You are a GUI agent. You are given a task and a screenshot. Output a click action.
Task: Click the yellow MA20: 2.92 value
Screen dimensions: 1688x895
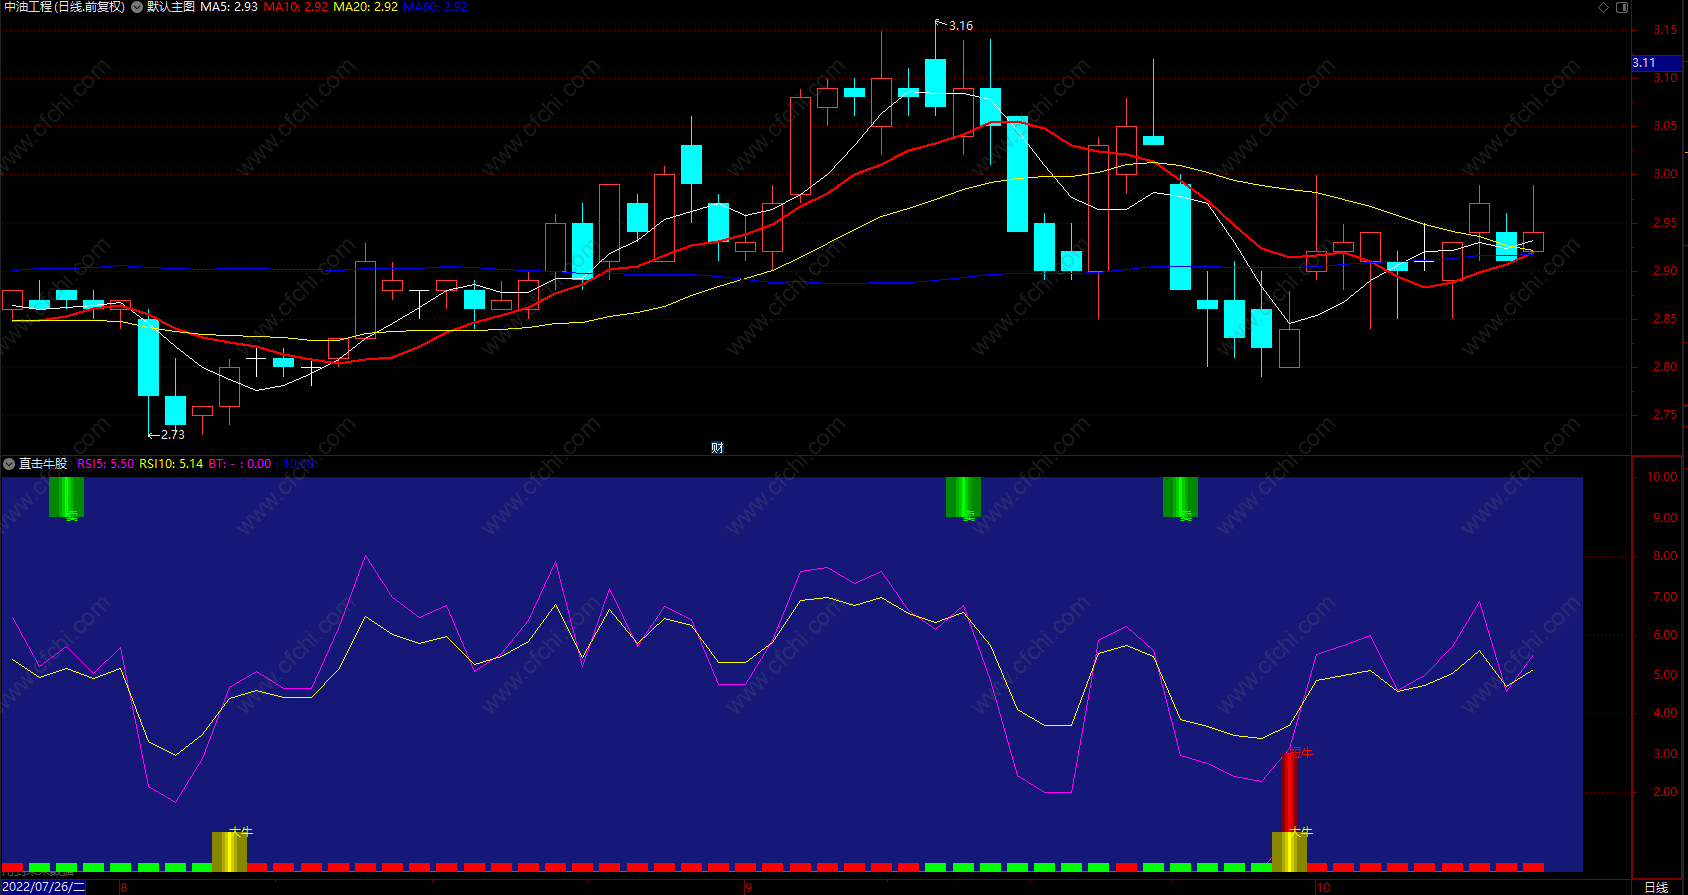365,7
